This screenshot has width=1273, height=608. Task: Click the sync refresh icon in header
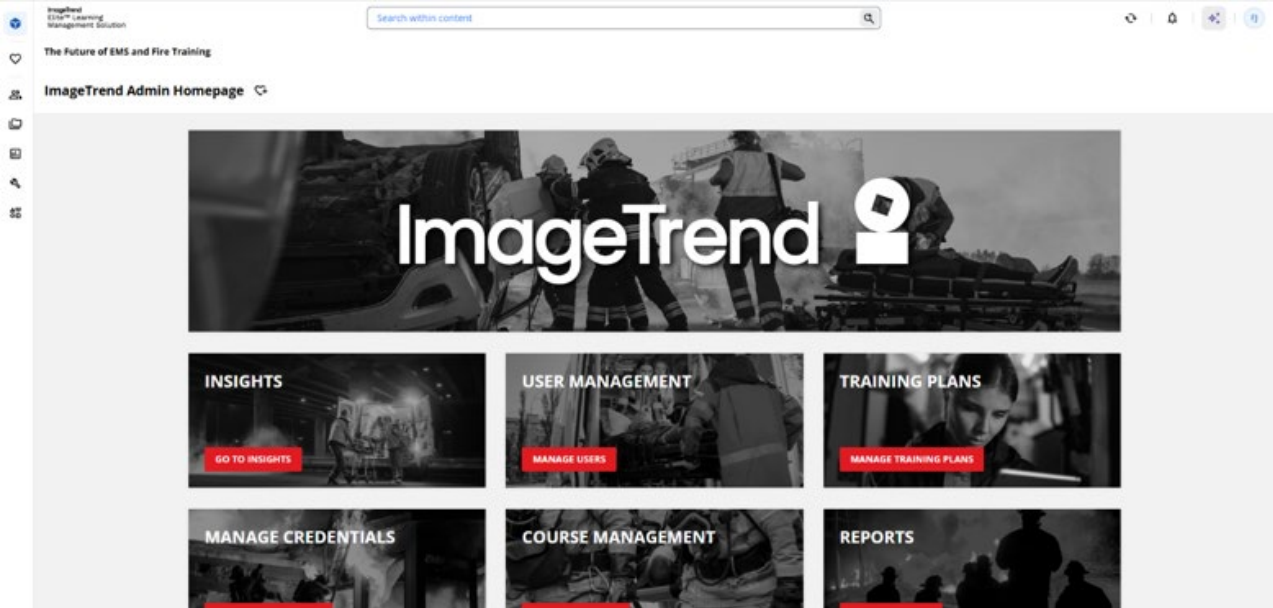(x=1131, y=18)
